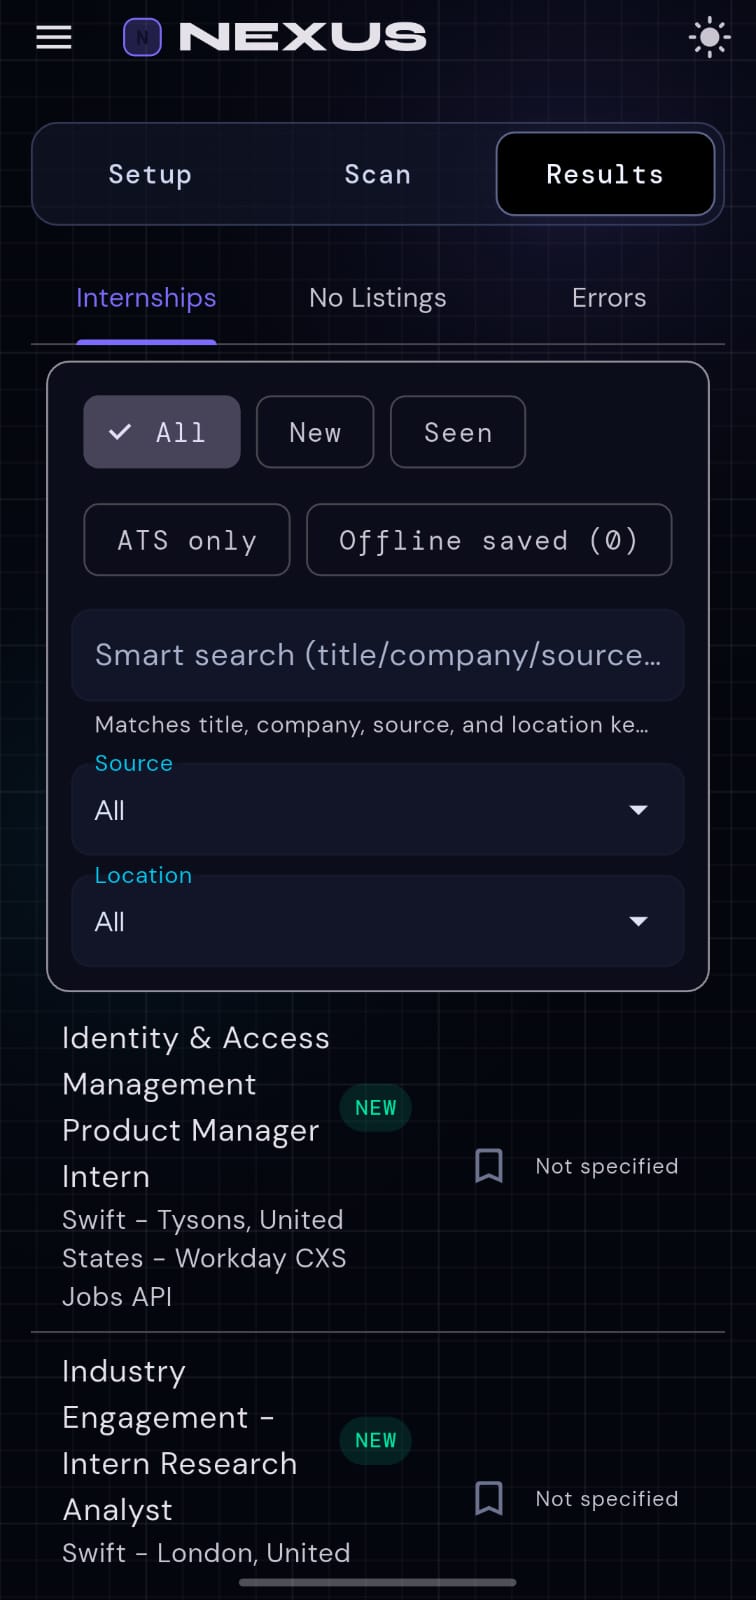The width and height of the screenshot is (756, 1600).
Task: Switch to the Scan step
Action: tap(378, 174)
